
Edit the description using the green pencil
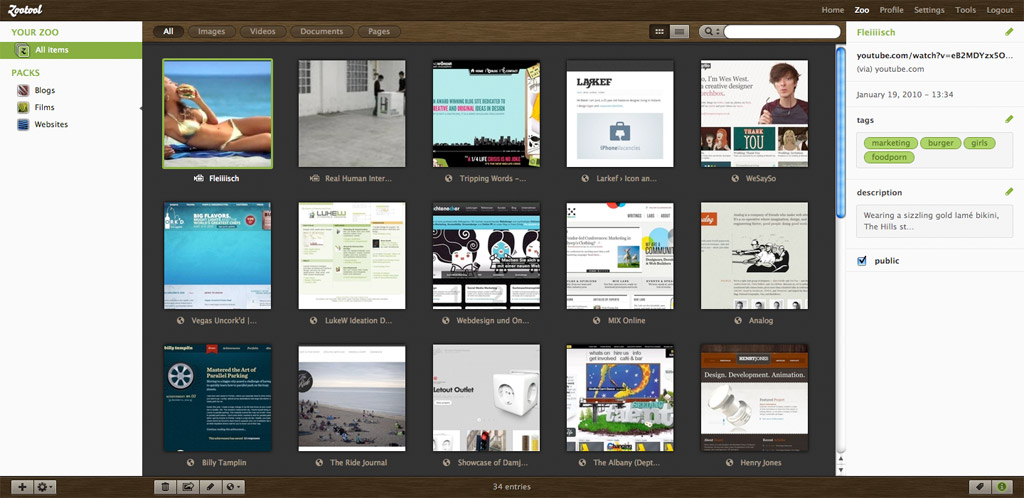(x=1009, y=192)
